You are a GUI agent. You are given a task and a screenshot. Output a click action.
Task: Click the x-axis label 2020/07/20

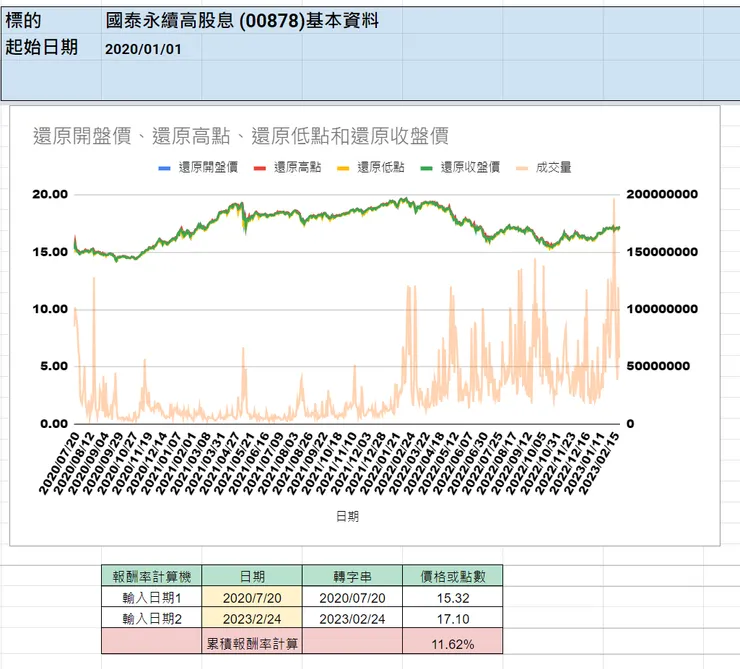(59, 463)
